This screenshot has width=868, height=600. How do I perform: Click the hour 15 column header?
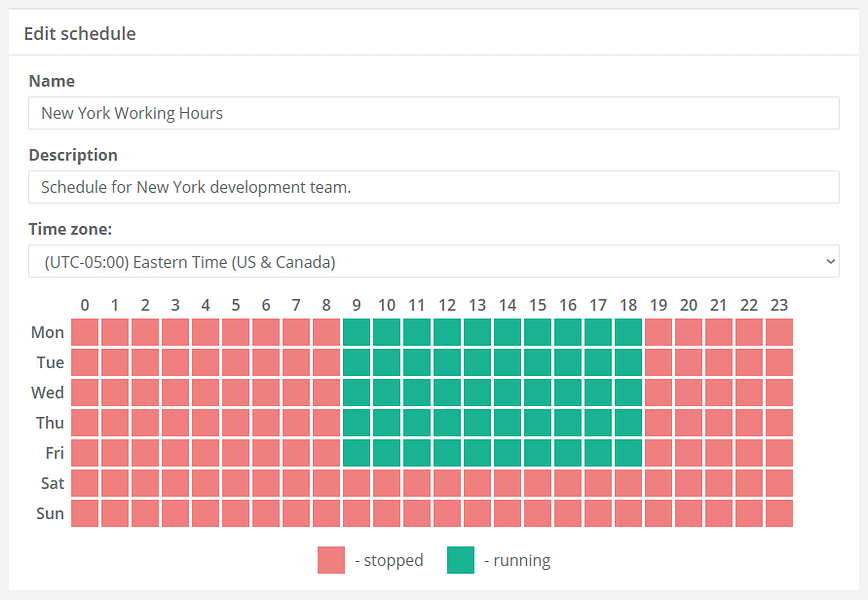[x=538, y=305]
